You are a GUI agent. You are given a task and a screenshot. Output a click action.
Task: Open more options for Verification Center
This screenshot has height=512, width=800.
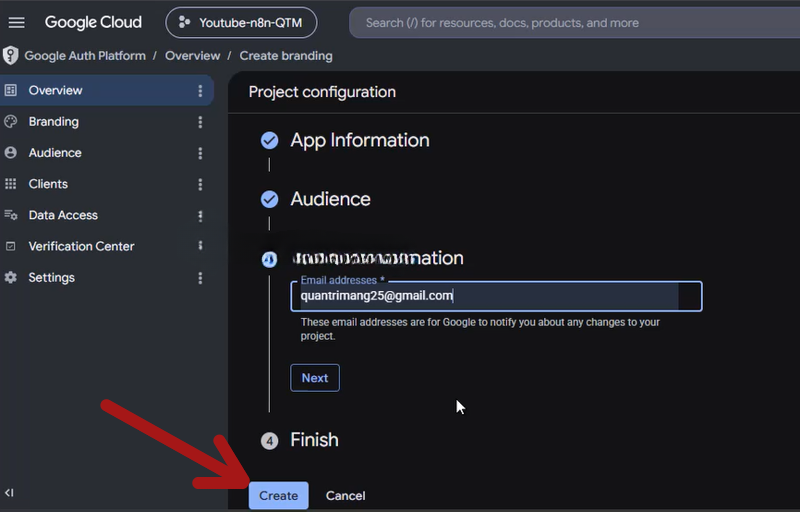pyautogui.click(x=200, y=246)
